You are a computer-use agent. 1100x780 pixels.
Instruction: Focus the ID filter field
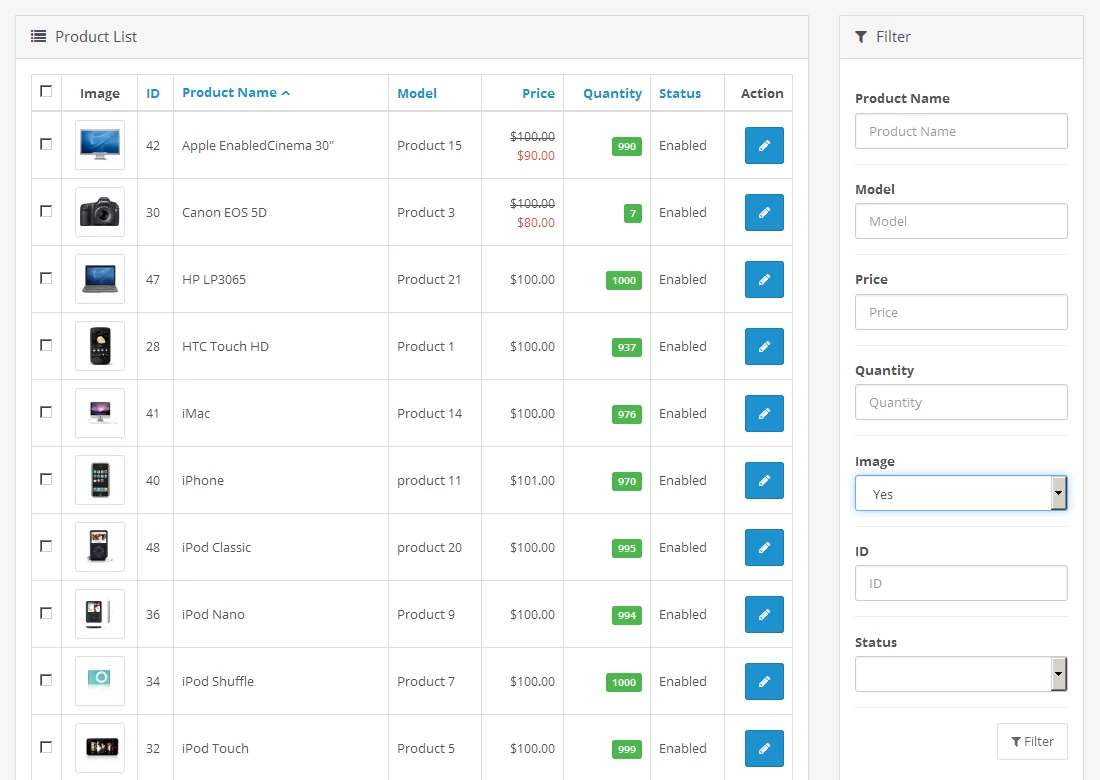click(961, 583)
